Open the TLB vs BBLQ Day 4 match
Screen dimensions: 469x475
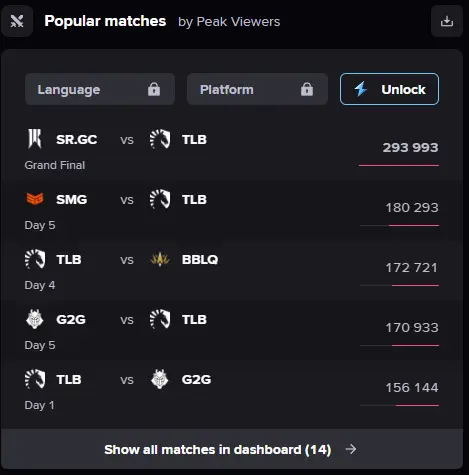tap(232, 270)
